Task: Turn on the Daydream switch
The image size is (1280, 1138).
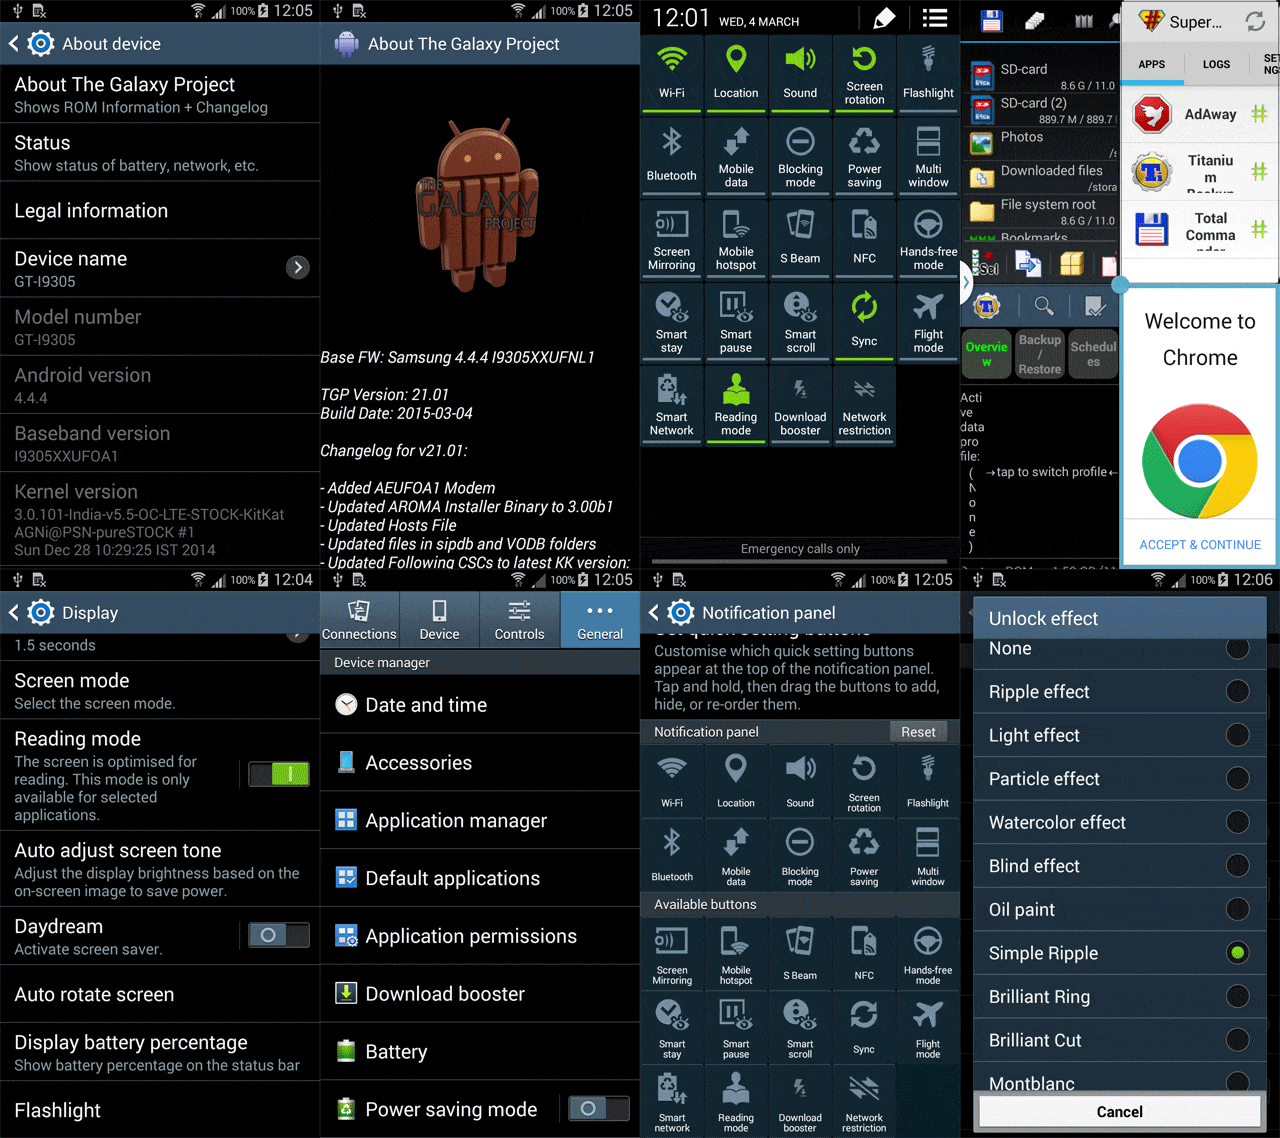Action: coord(278,935)
